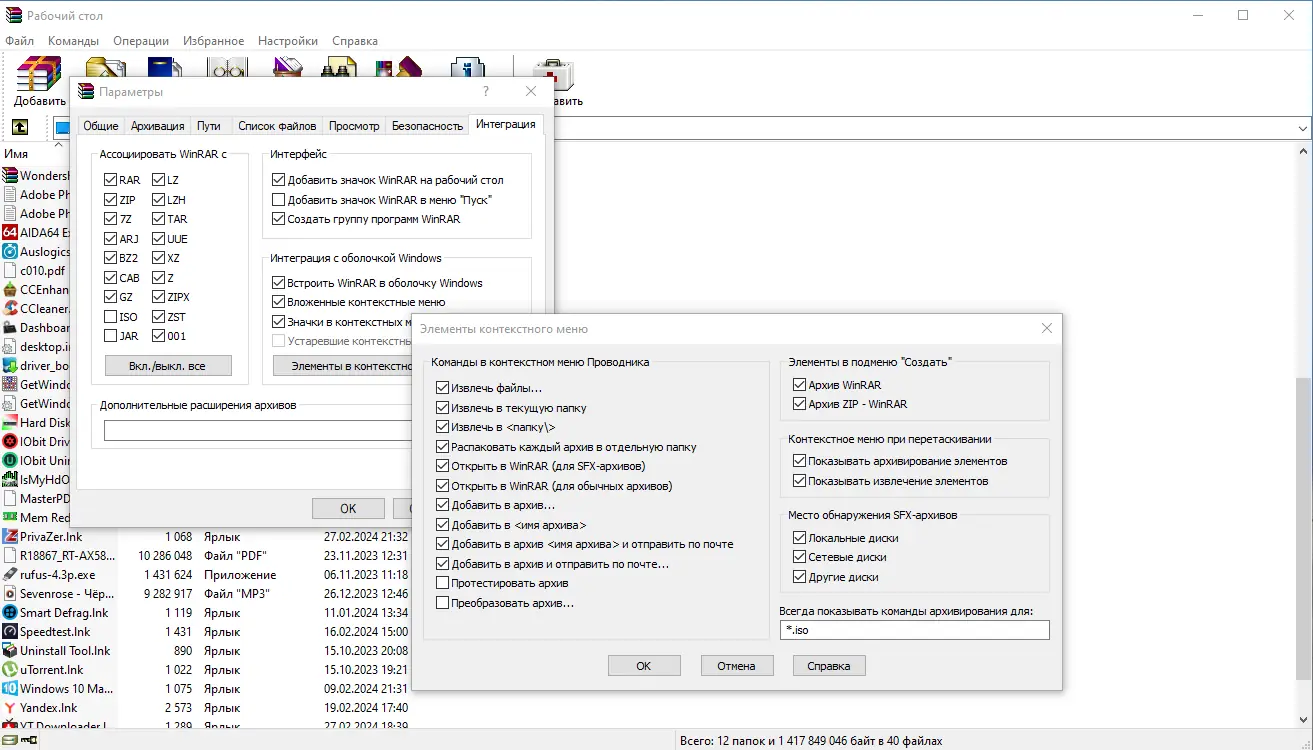The width and height of the screenshot is (1313, 750).
Task: Select the IsMyHdO file icon
Action: pyautogui.click(x=11, y=479)
